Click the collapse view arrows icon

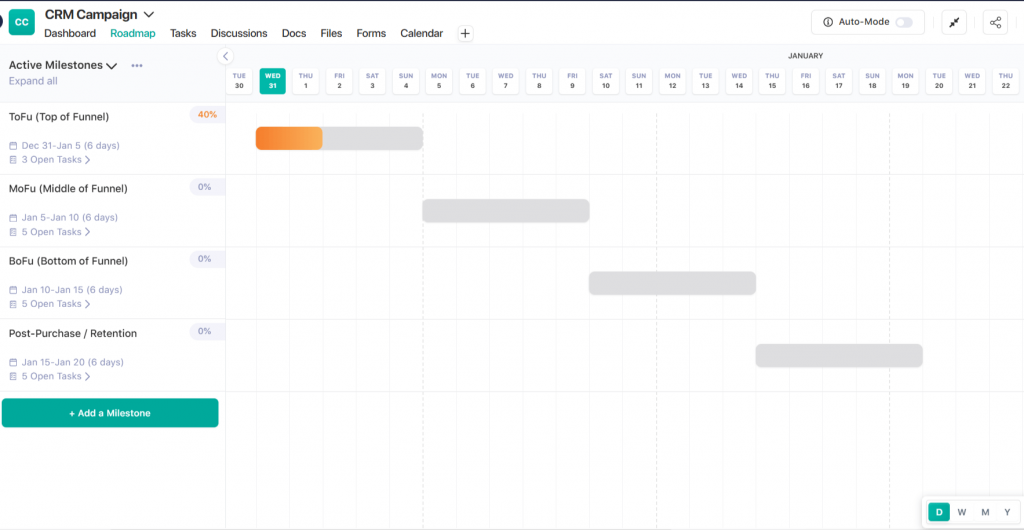pos(954,22)
